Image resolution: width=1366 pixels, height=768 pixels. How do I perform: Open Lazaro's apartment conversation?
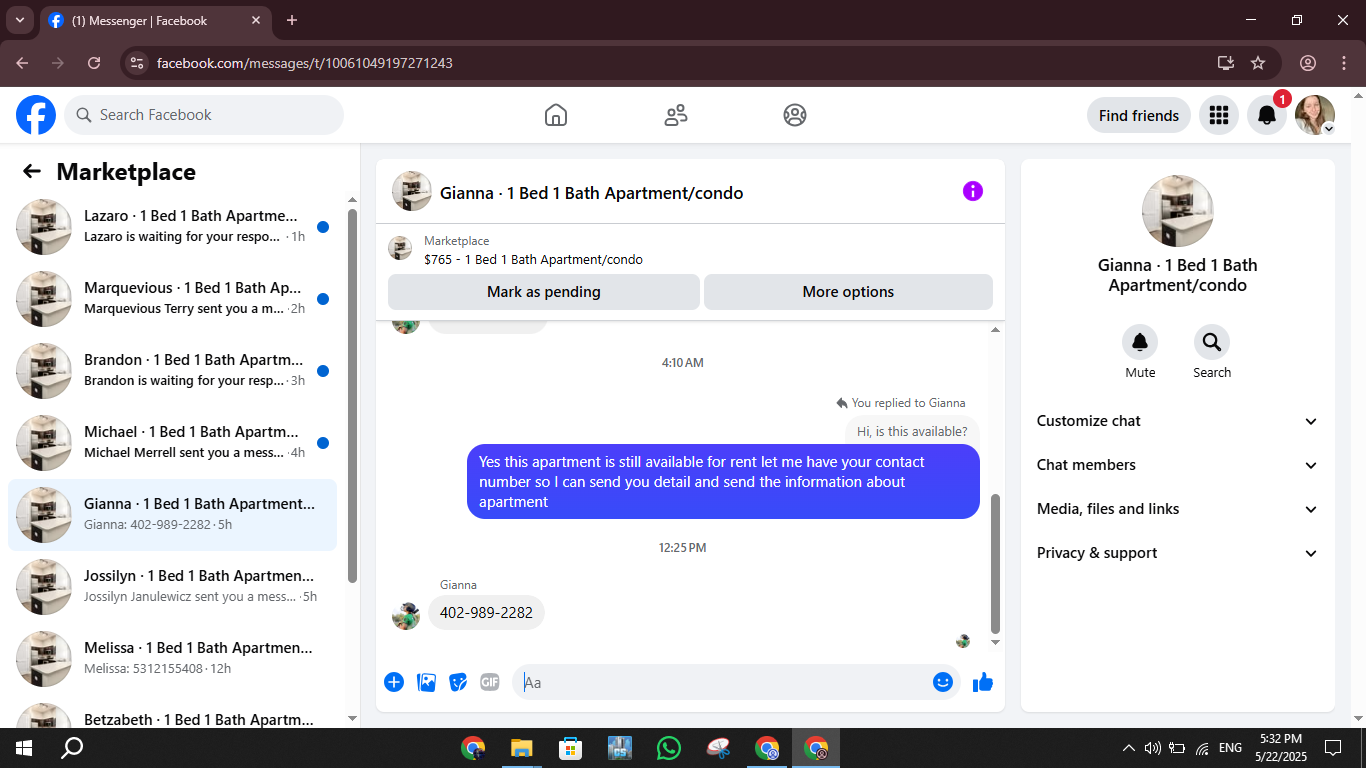[172, 227]
